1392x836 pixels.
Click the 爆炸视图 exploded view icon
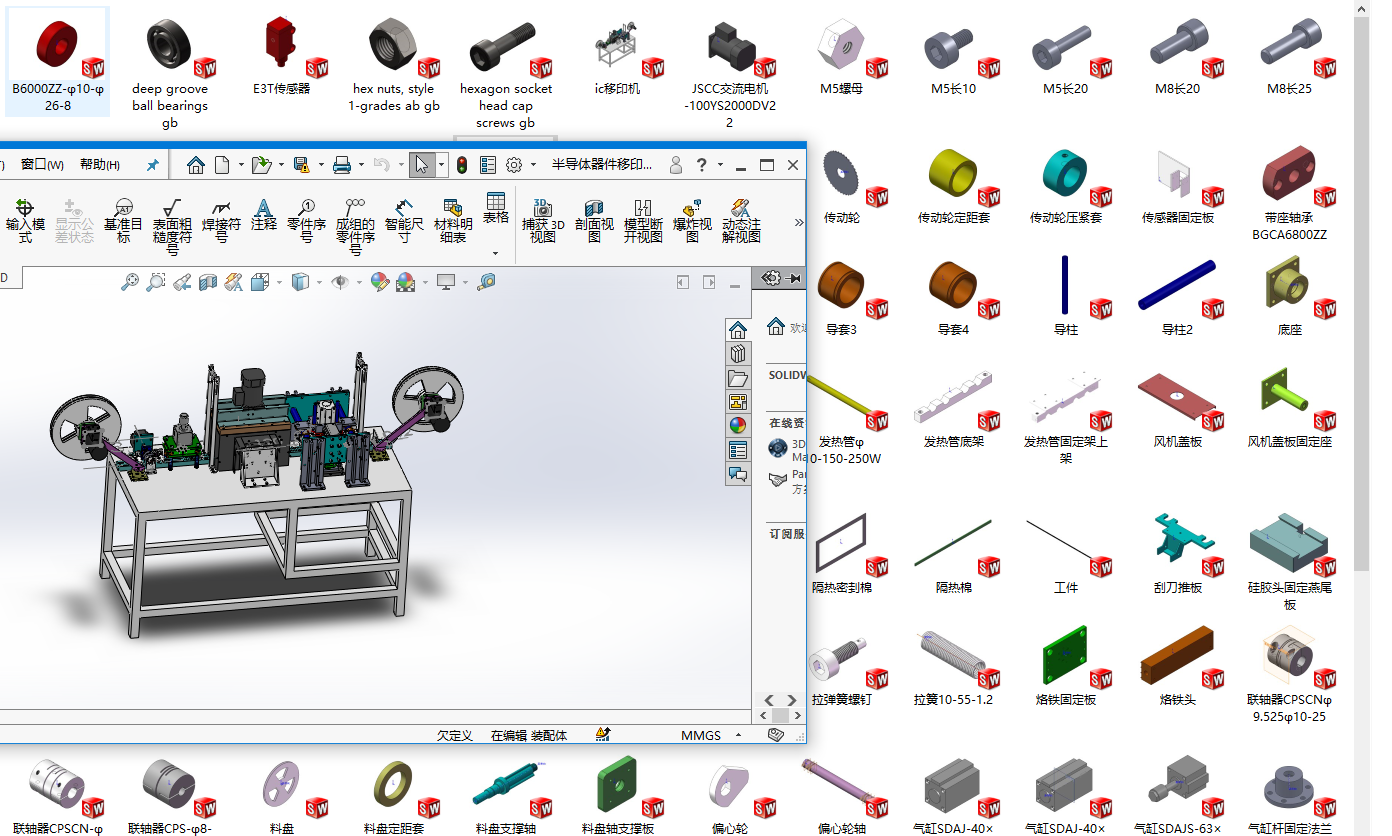point(692,220)
